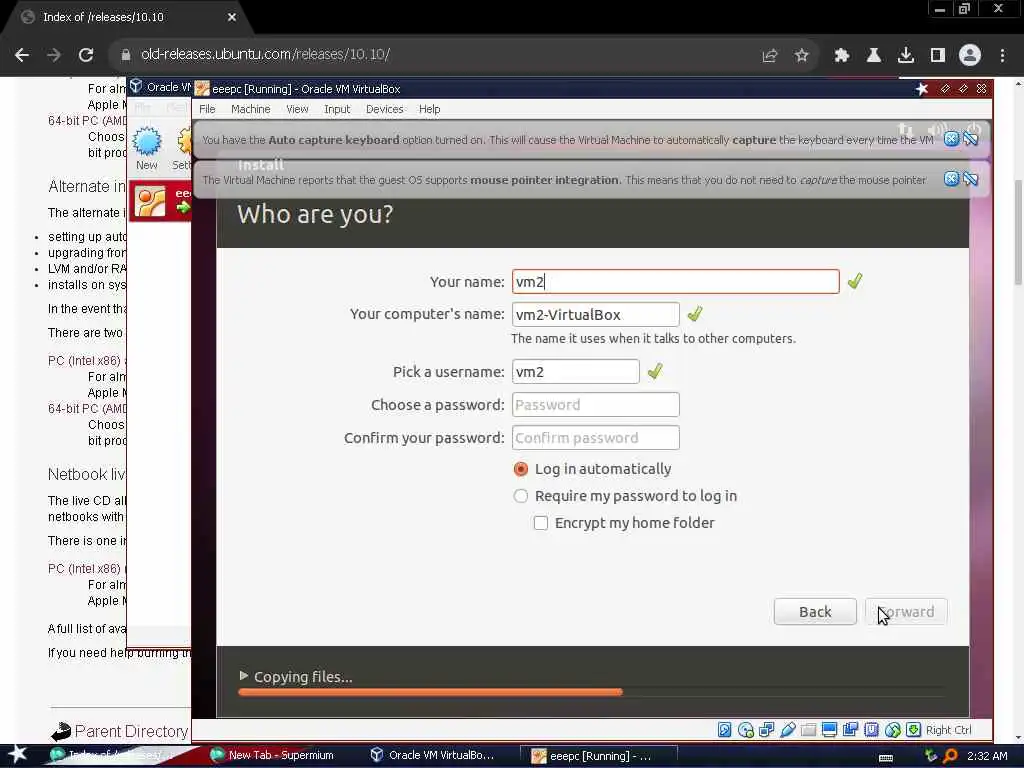Open the View menu
This screenshot has width=1024, height=768.
297,109
